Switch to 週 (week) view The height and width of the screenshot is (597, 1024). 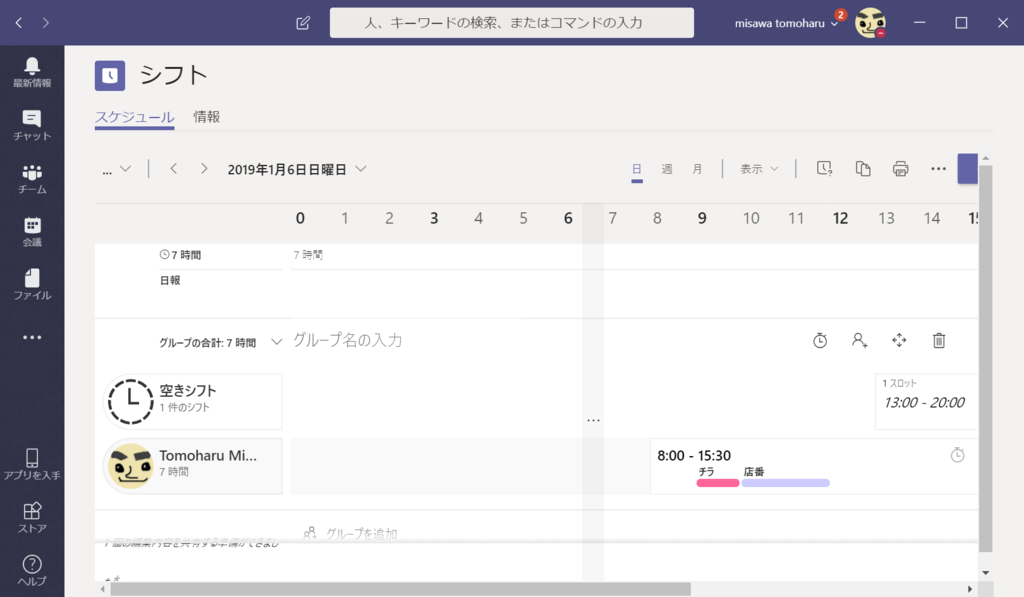click(x=666, y=169)
